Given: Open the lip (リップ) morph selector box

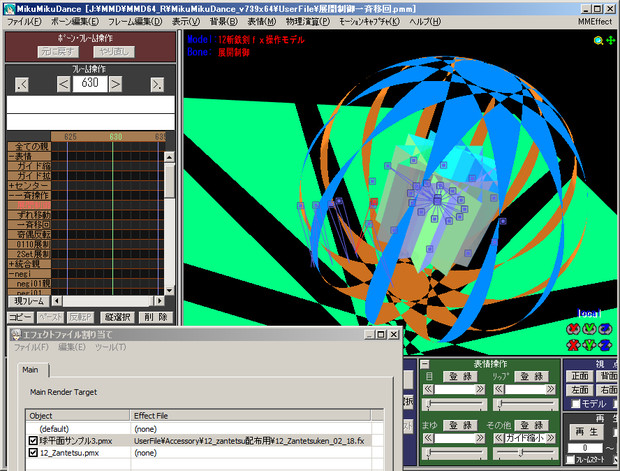Looking at the screenshot, I should click(x=525, y=389).
